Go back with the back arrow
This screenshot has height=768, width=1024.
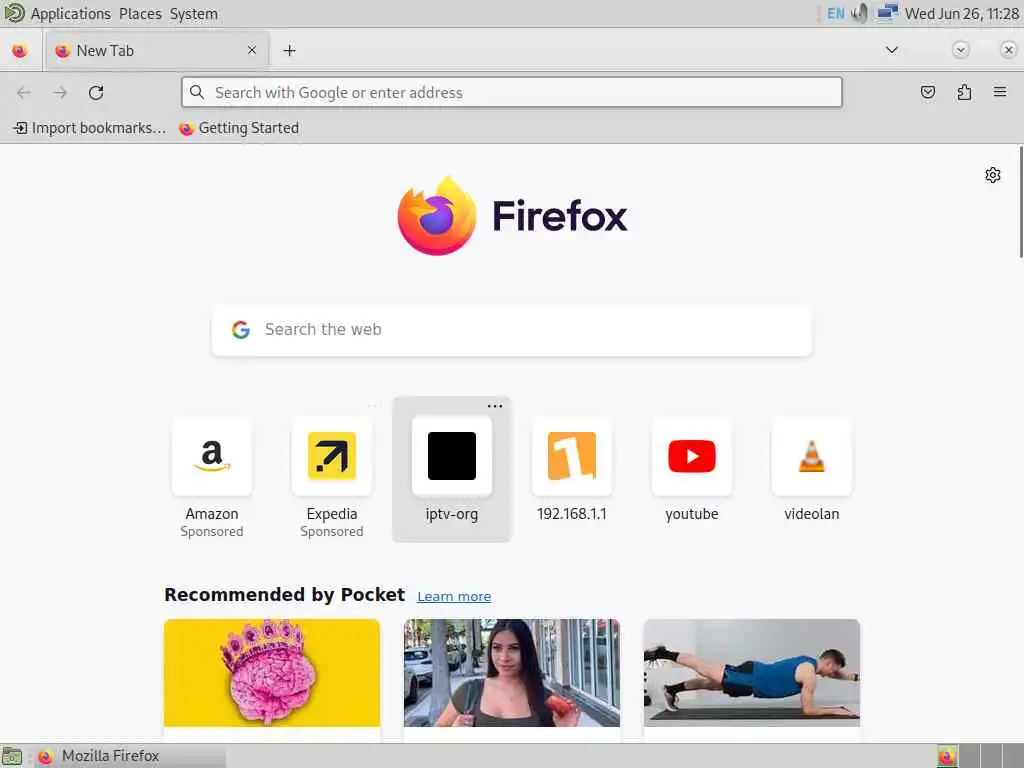(24, 93)
